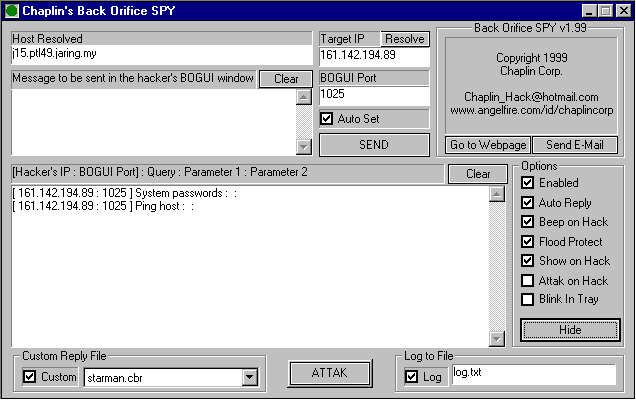This screenshot has width=636, height=400.
Task: Click the BOGUI Port field
Action: tap(374, 96)
